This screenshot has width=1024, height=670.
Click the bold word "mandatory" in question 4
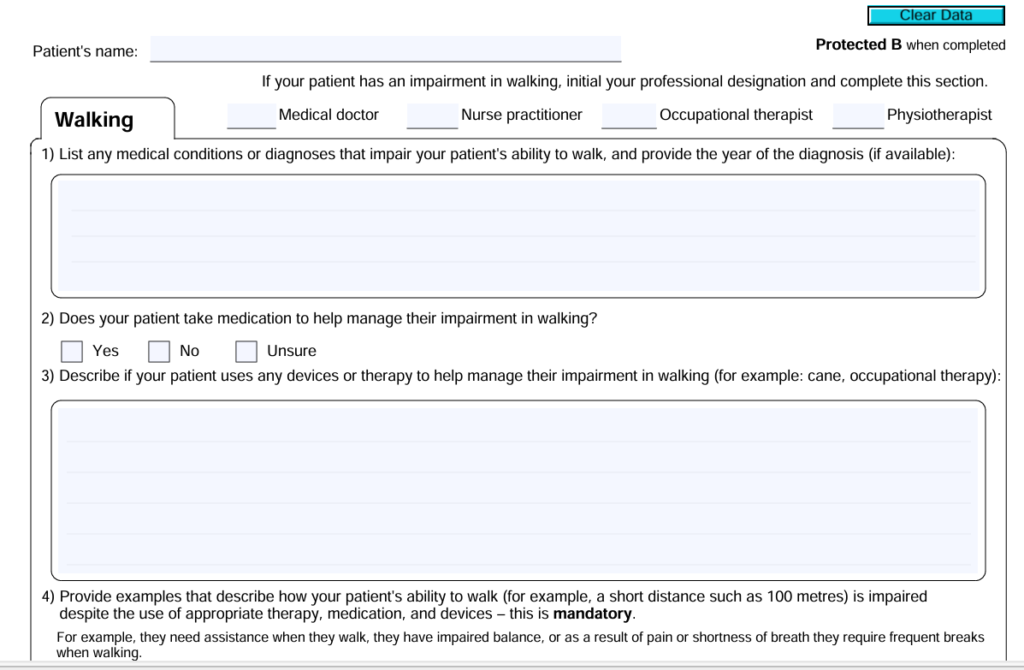[x=593, y=613]
